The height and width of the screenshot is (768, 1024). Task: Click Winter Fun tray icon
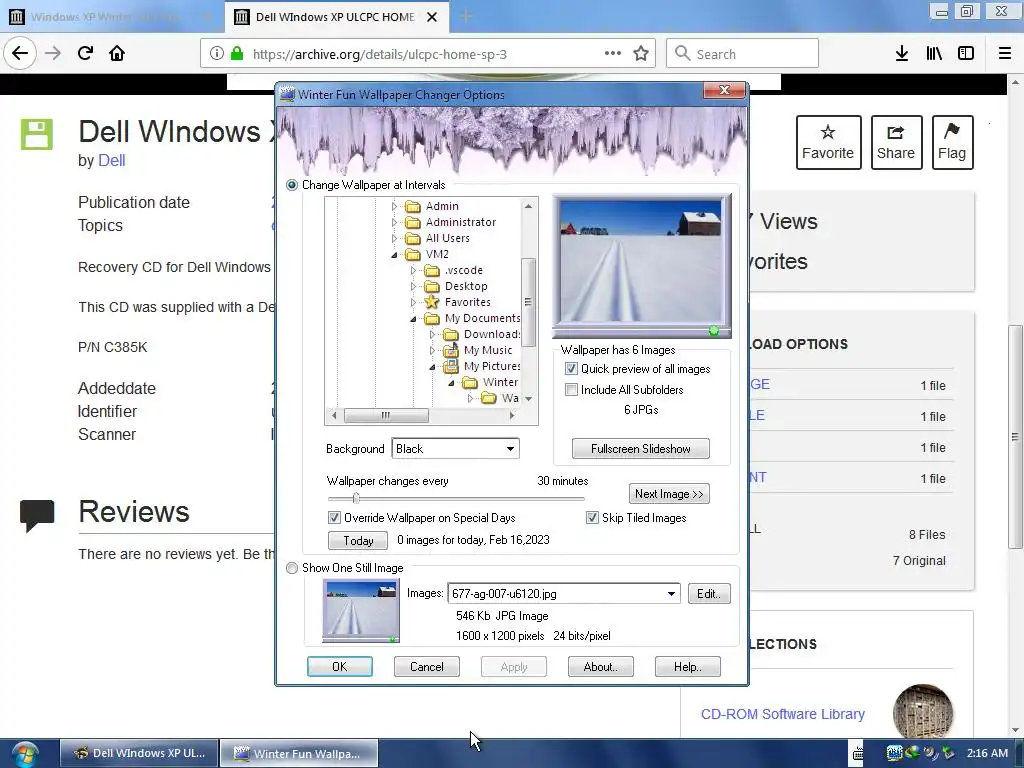pyautogui.click(x=895, y=753)
